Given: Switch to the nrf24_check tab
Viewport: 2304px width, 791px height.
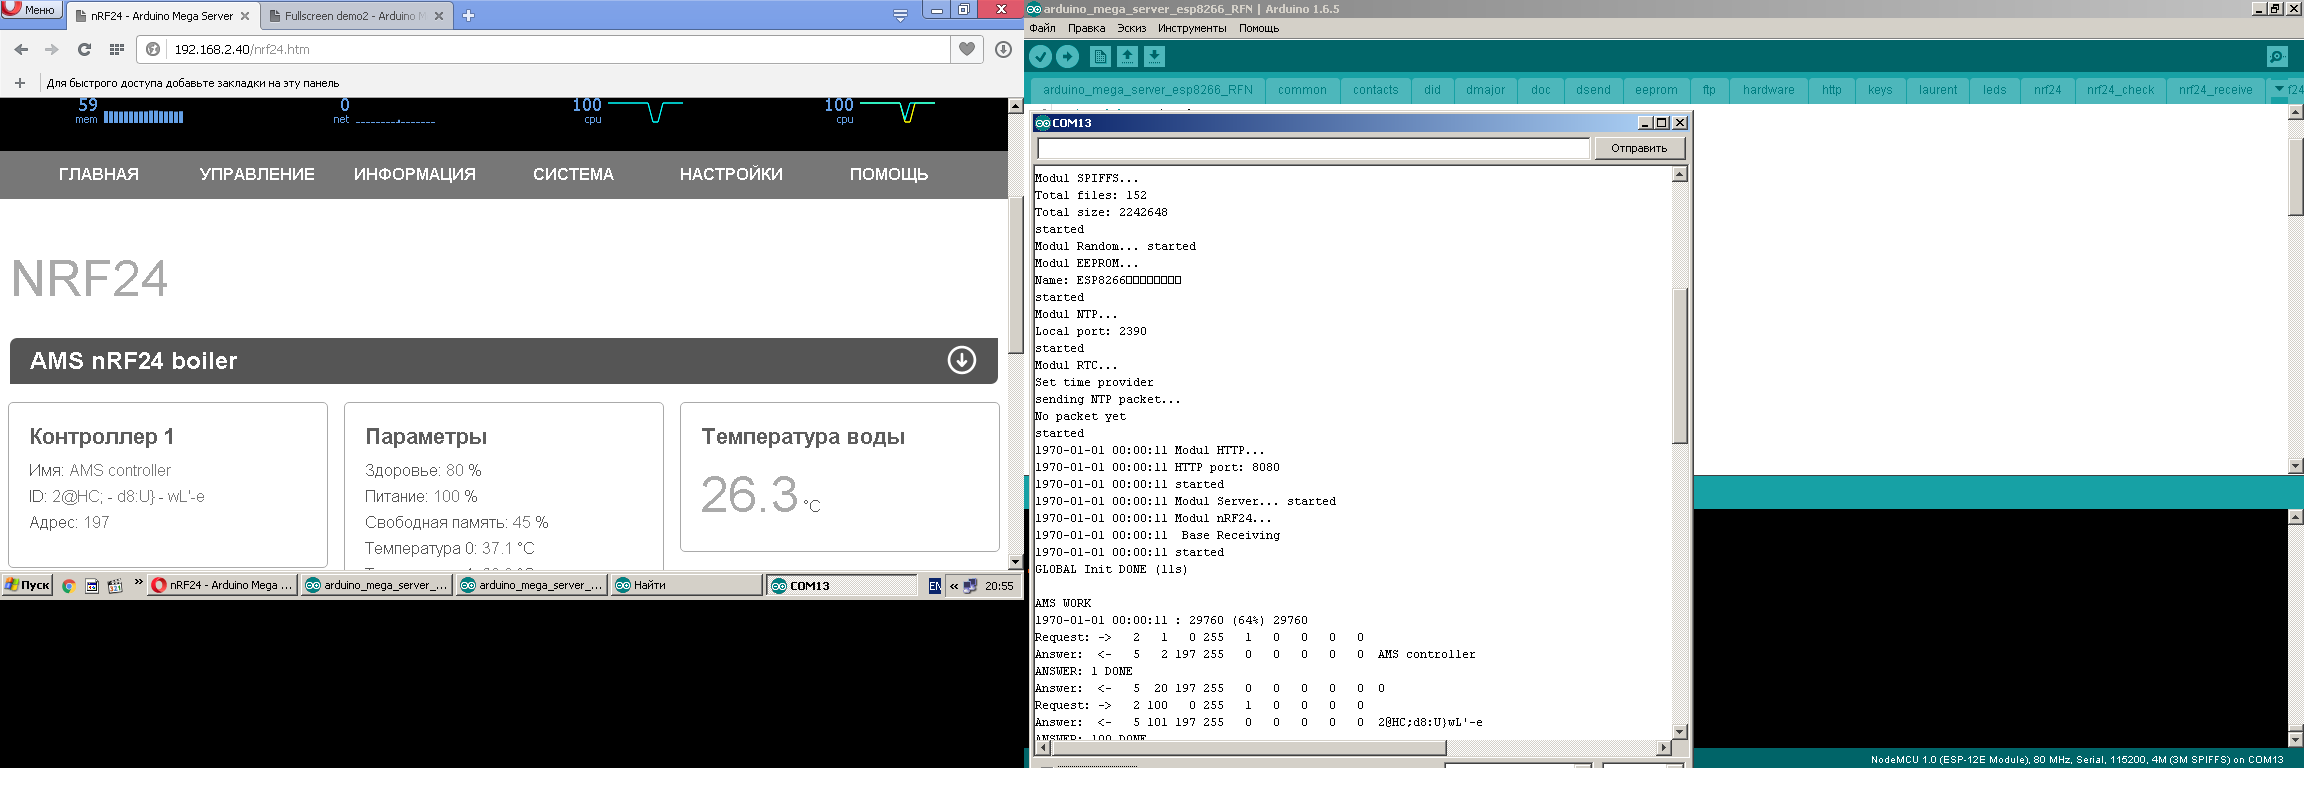Looking at the screenshot, I should coord(2120,90).
